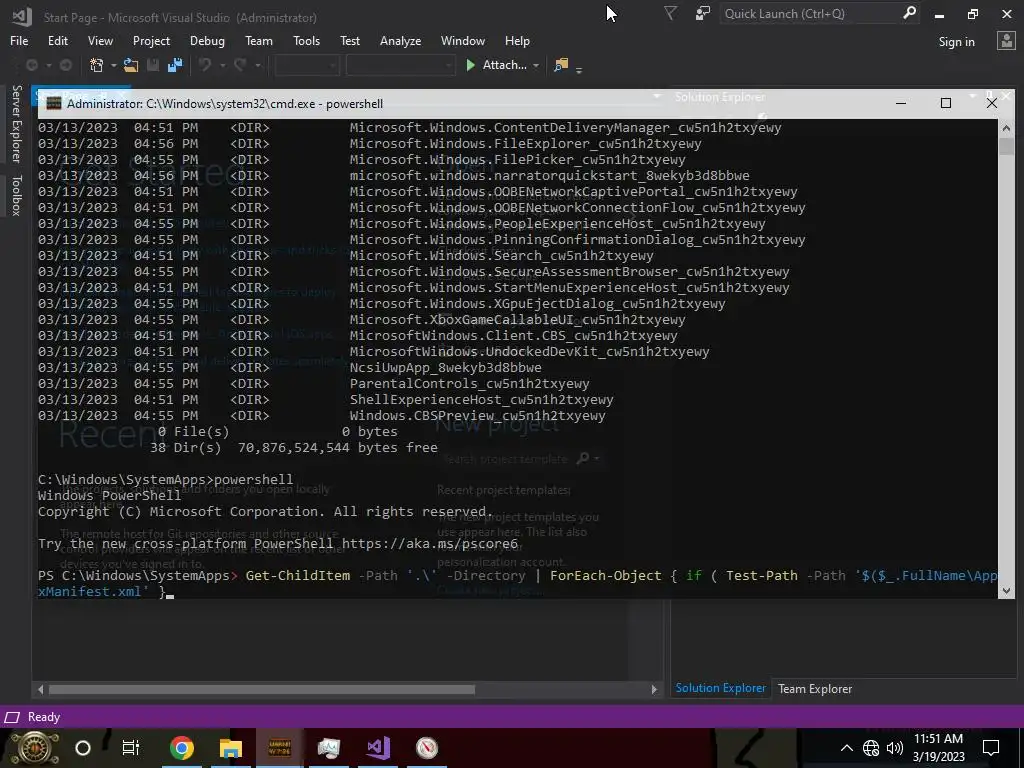Click the console scrollbar up arrow
This screenshot has width=1024, height=768.
pos(1006,128)
